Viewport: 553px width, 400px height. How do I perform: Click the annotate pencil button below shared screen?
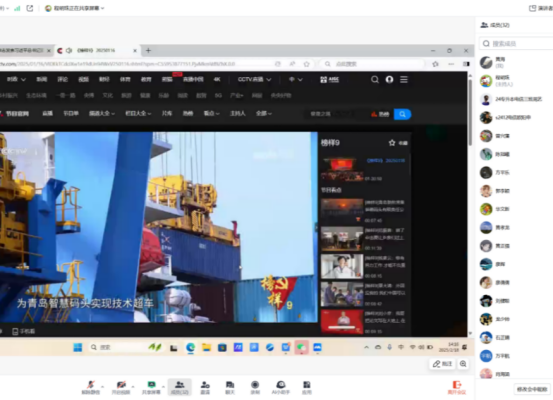point(442,364)
